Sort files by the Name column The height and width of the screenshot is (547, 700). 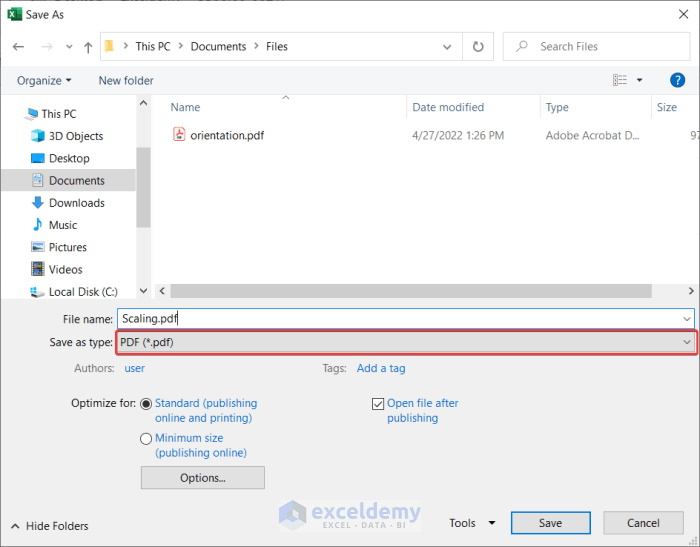coord(185,107)
